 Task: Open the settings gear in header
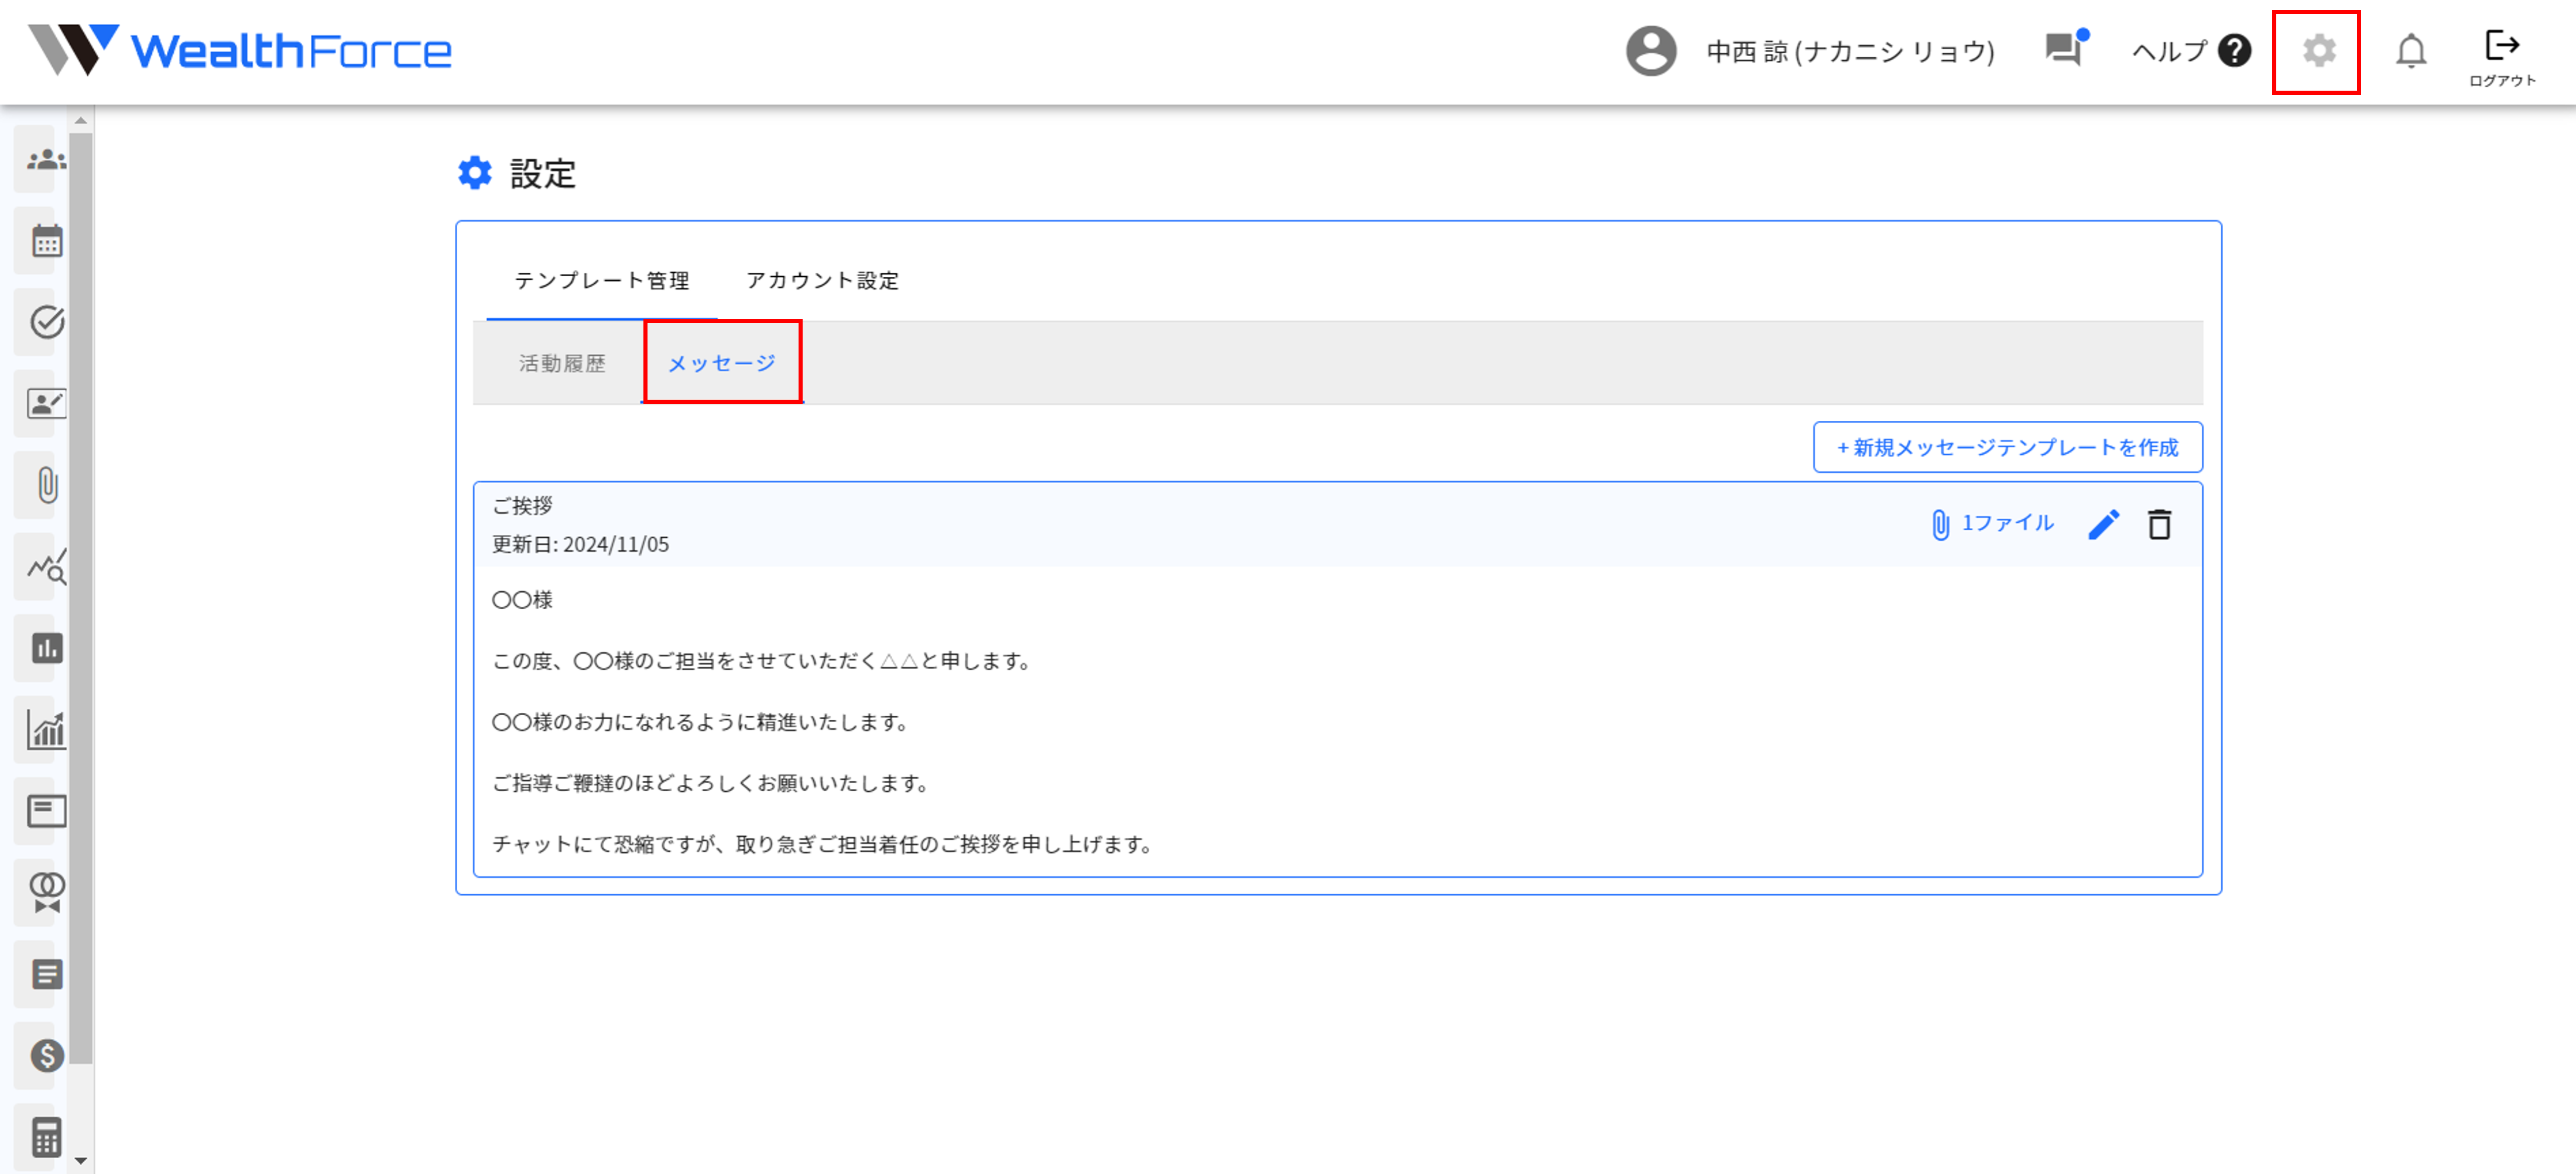pos(2318,51)
